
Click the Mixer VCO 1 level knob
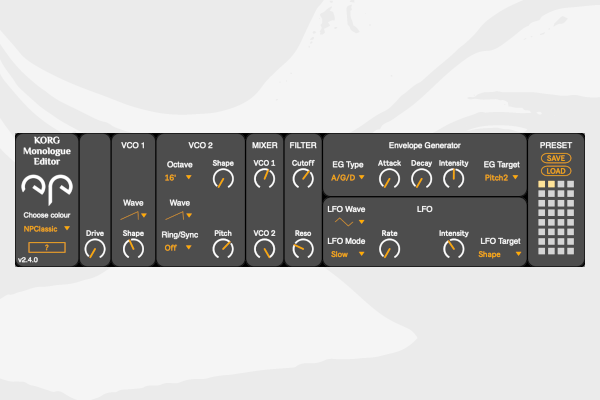(x=264, y=178)
